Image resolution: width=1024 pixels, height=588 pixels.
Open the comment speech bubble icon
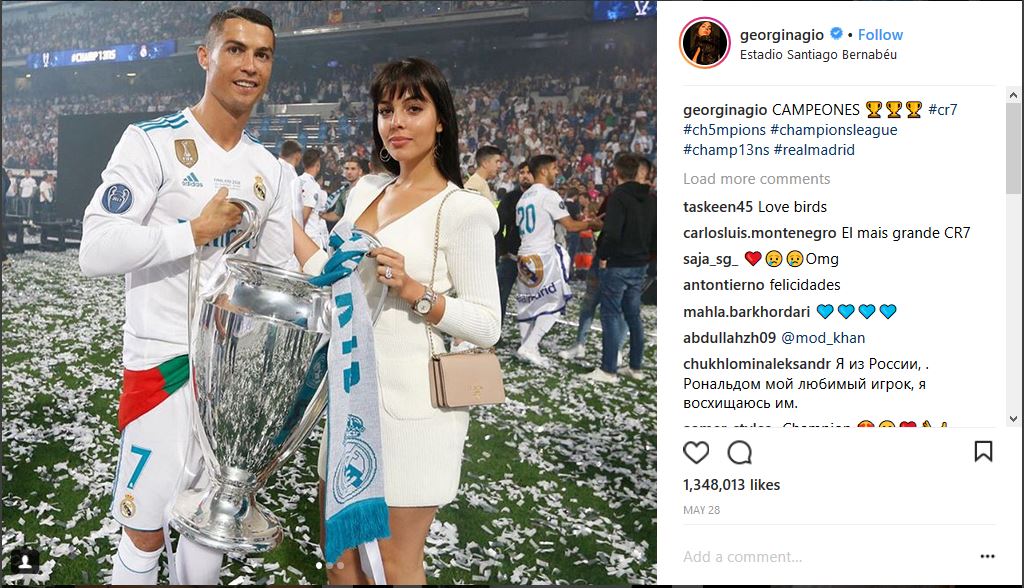[x=739, y=452]
